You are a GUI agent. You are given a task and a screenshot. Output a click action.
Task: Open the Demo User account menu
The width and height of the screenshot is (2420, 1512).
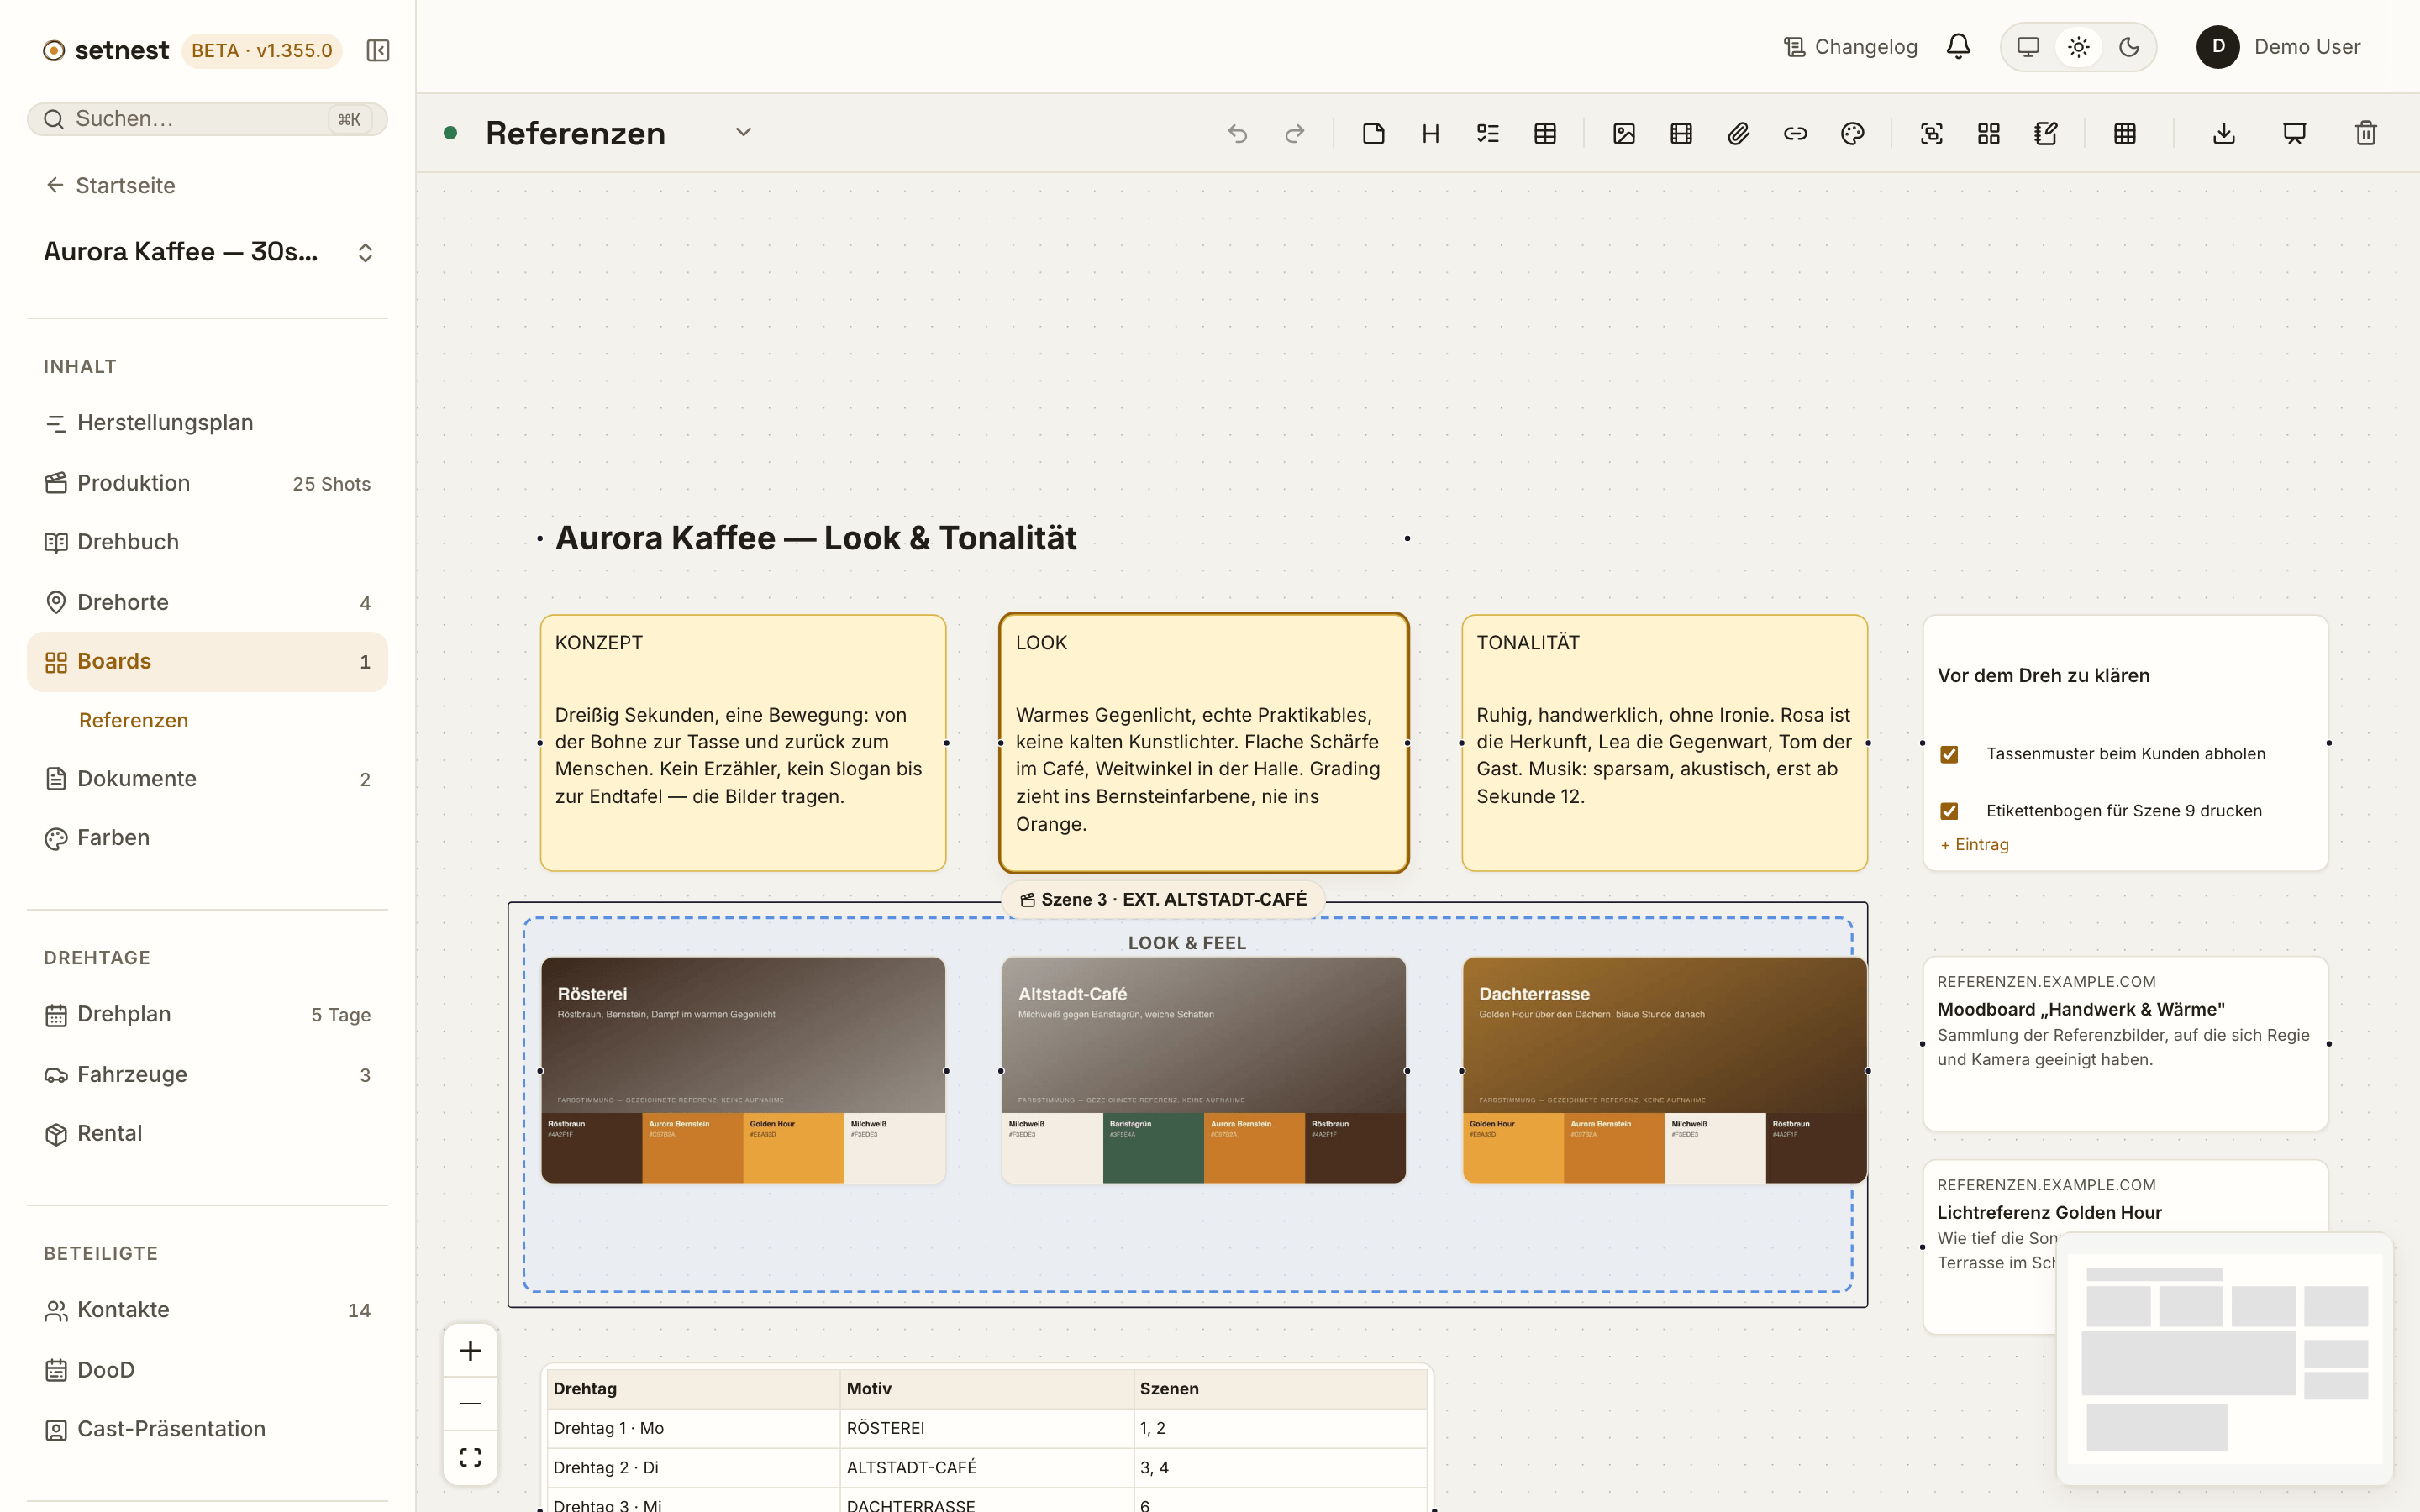pos(2279,47)
